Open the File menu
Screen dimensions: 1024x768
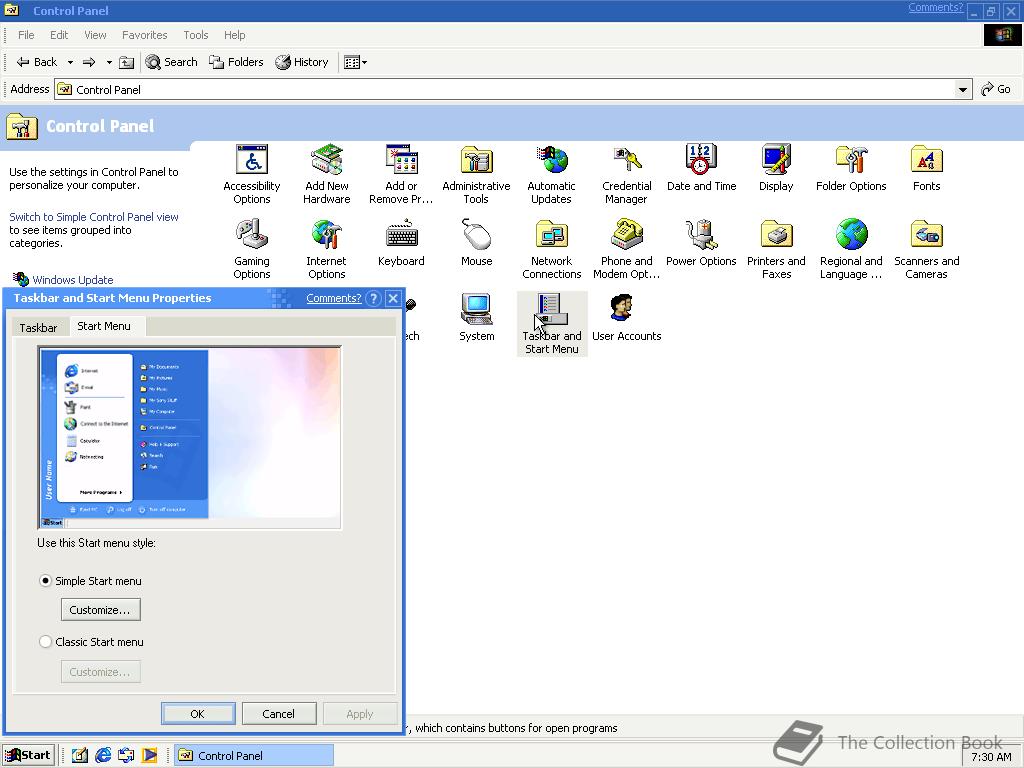(26, 35)
